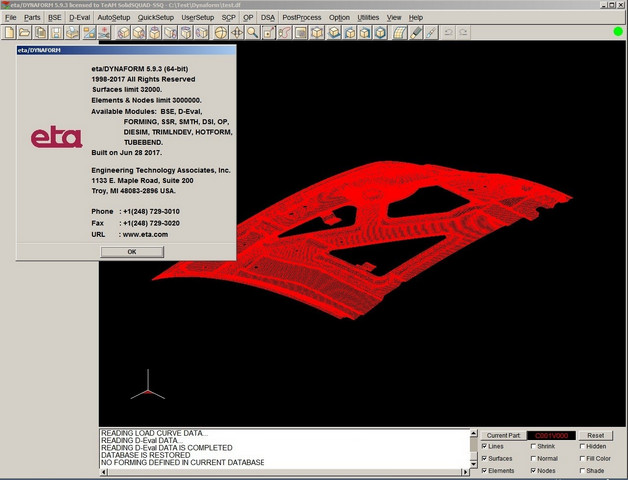Open the Utilities menu
Screen dimensions: 628x480
click(x=368, y=18)
